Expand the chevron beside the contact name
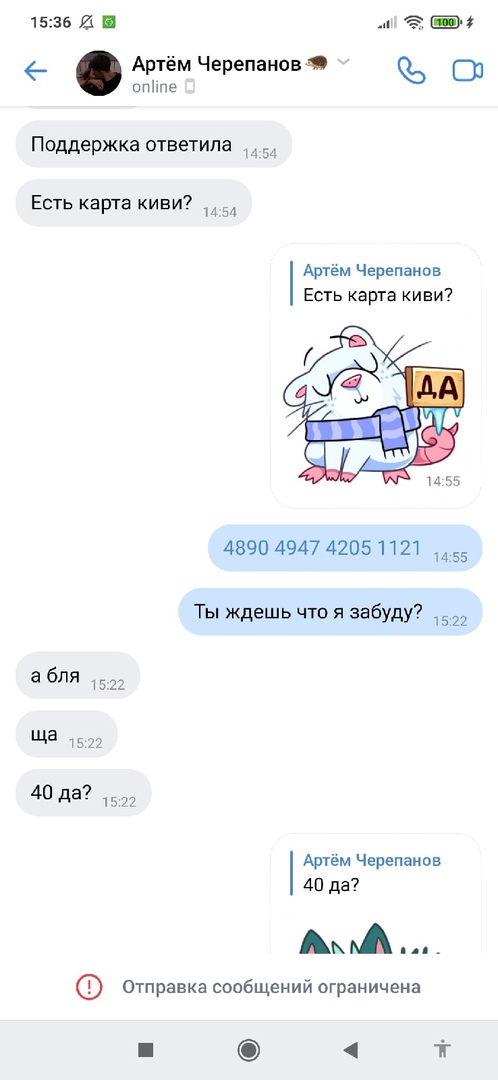Screen dimensions: 498x1080 point(343,63)
